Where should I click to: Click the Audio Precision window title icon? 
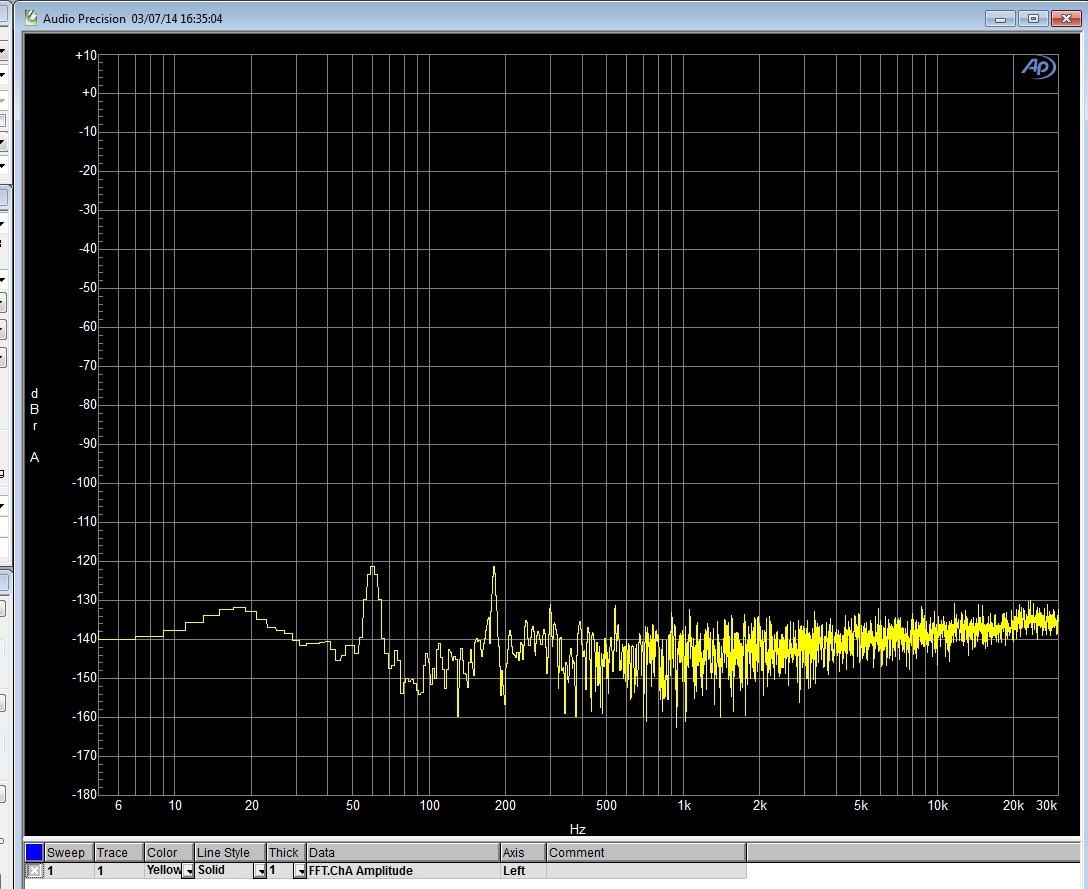(31, 17)
